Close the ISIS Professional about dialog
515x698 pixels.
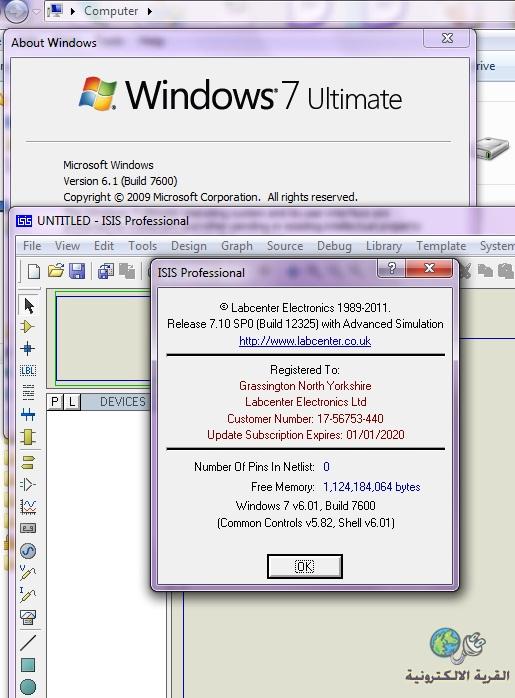[x=430, y=268]
